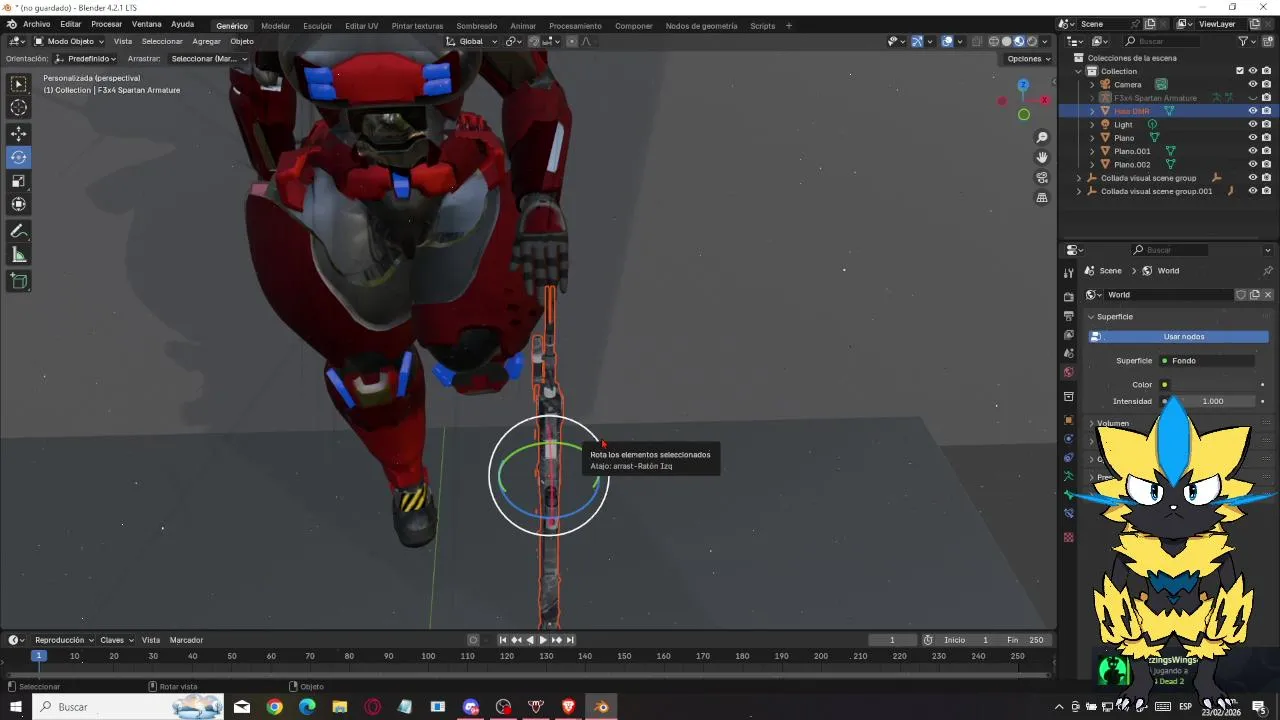Image resolution: width=1280 pixels, height=720 pixels.
Task: Hide Plano.001 with eye icon
Action: pos(1253,151)
